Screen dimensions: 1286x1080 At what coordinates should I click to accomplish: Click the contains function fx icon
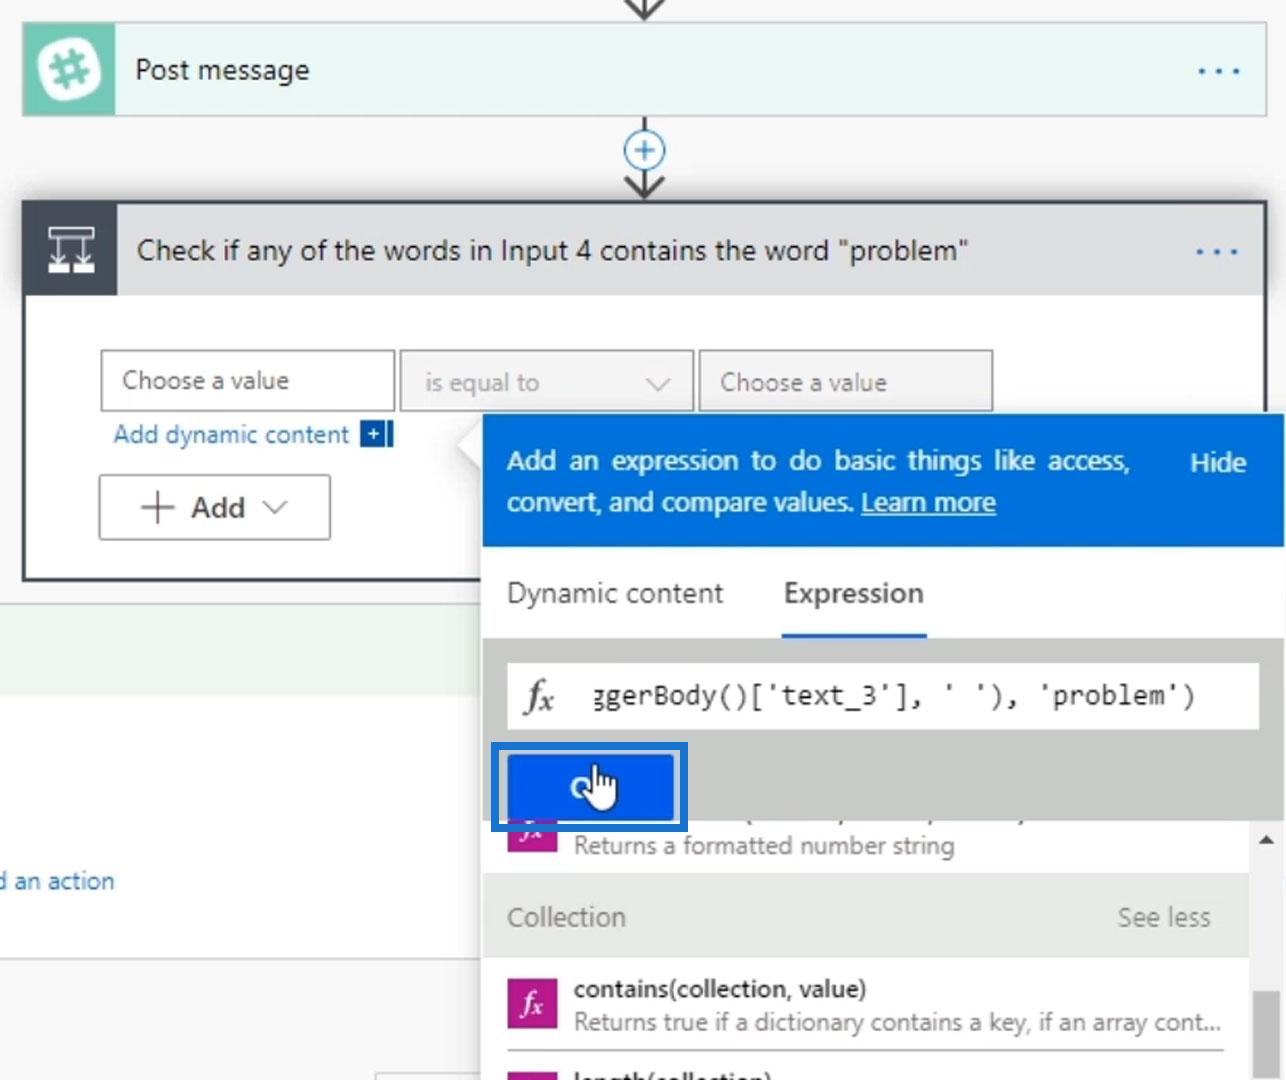click(x=532, y=1003)
